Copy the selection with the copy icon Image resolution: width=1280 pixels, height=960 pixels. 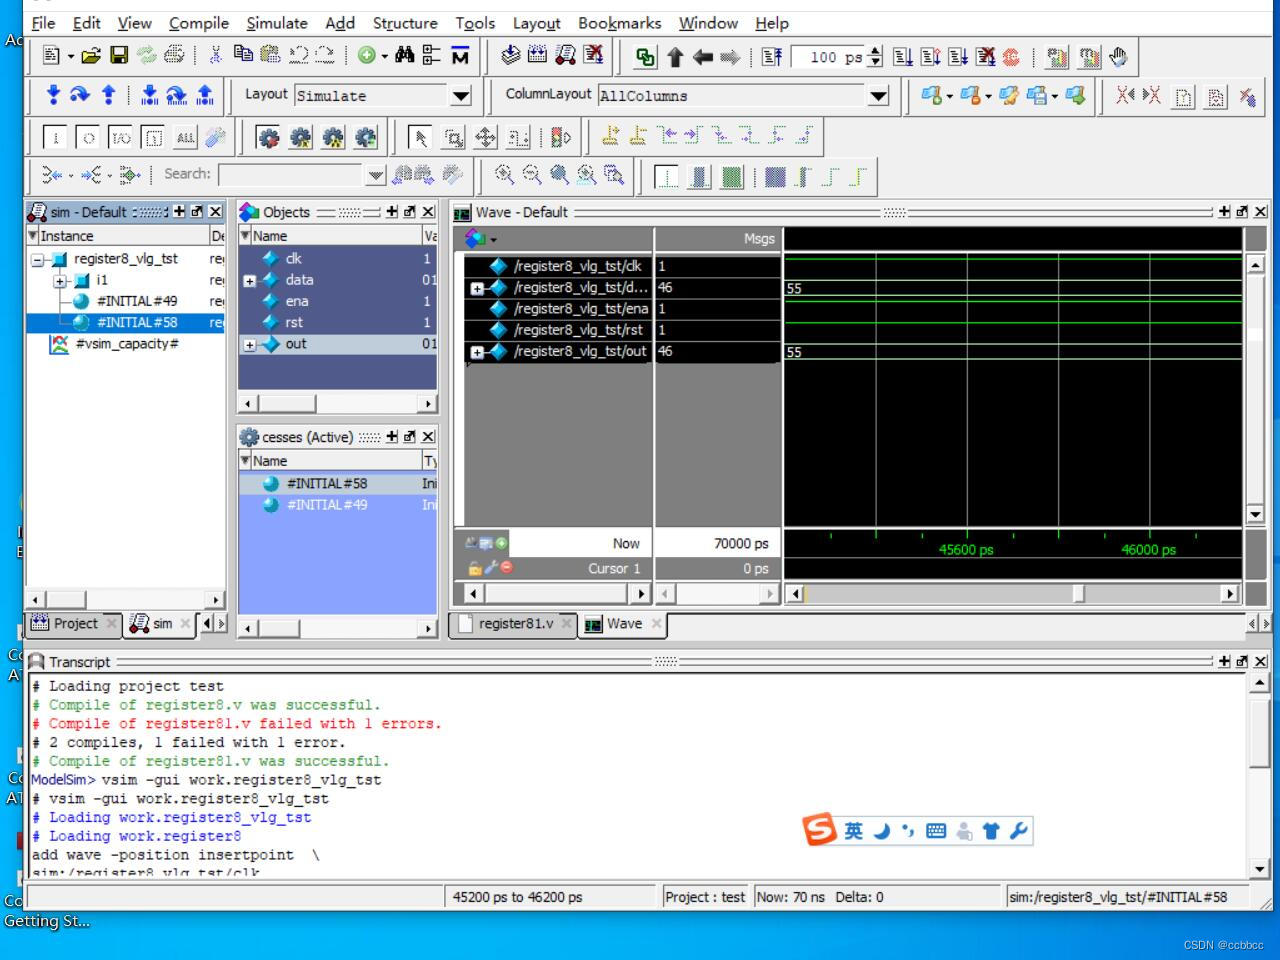coord(243,55)
